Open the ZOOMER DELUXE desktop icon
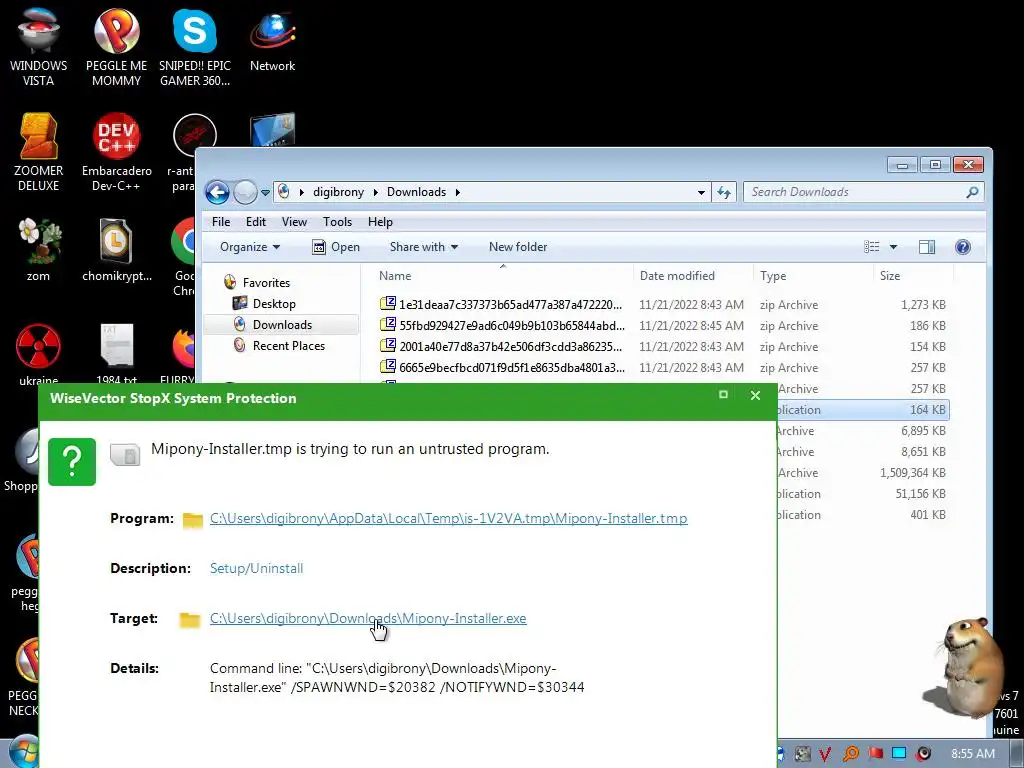 click(39, 152)
